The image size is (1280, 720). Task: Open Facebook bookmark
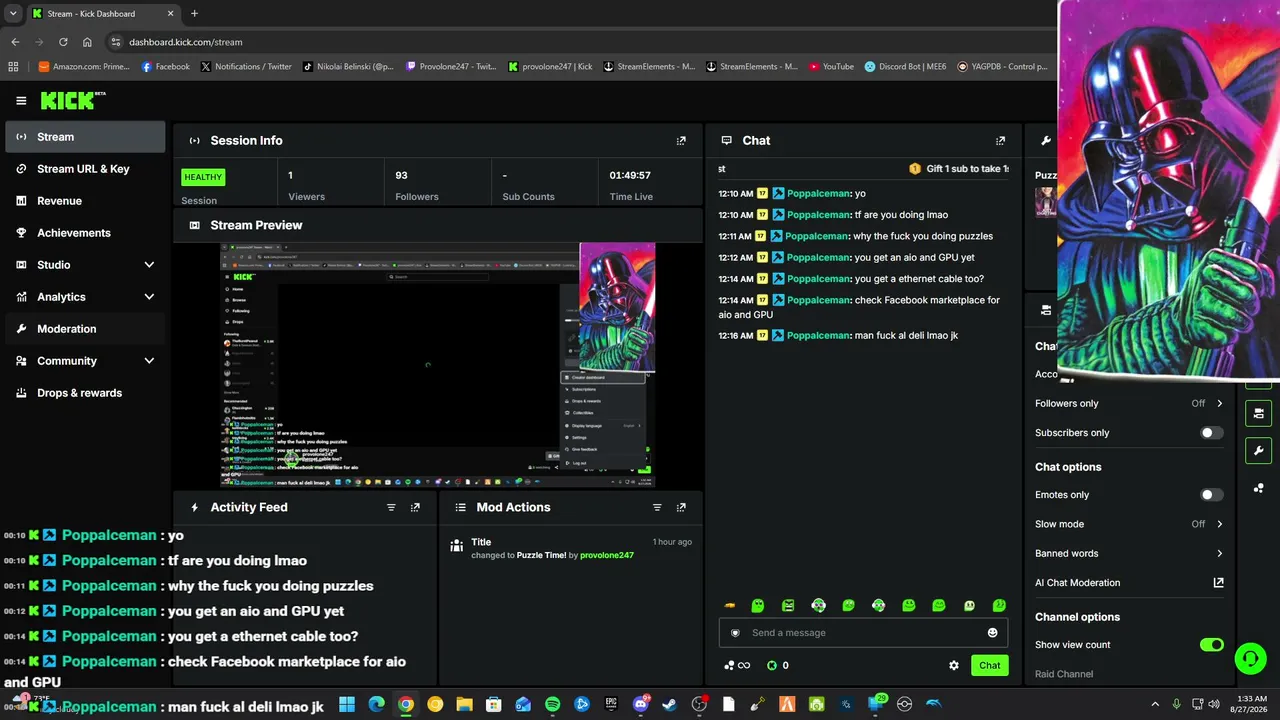click(x=165, y=67)
